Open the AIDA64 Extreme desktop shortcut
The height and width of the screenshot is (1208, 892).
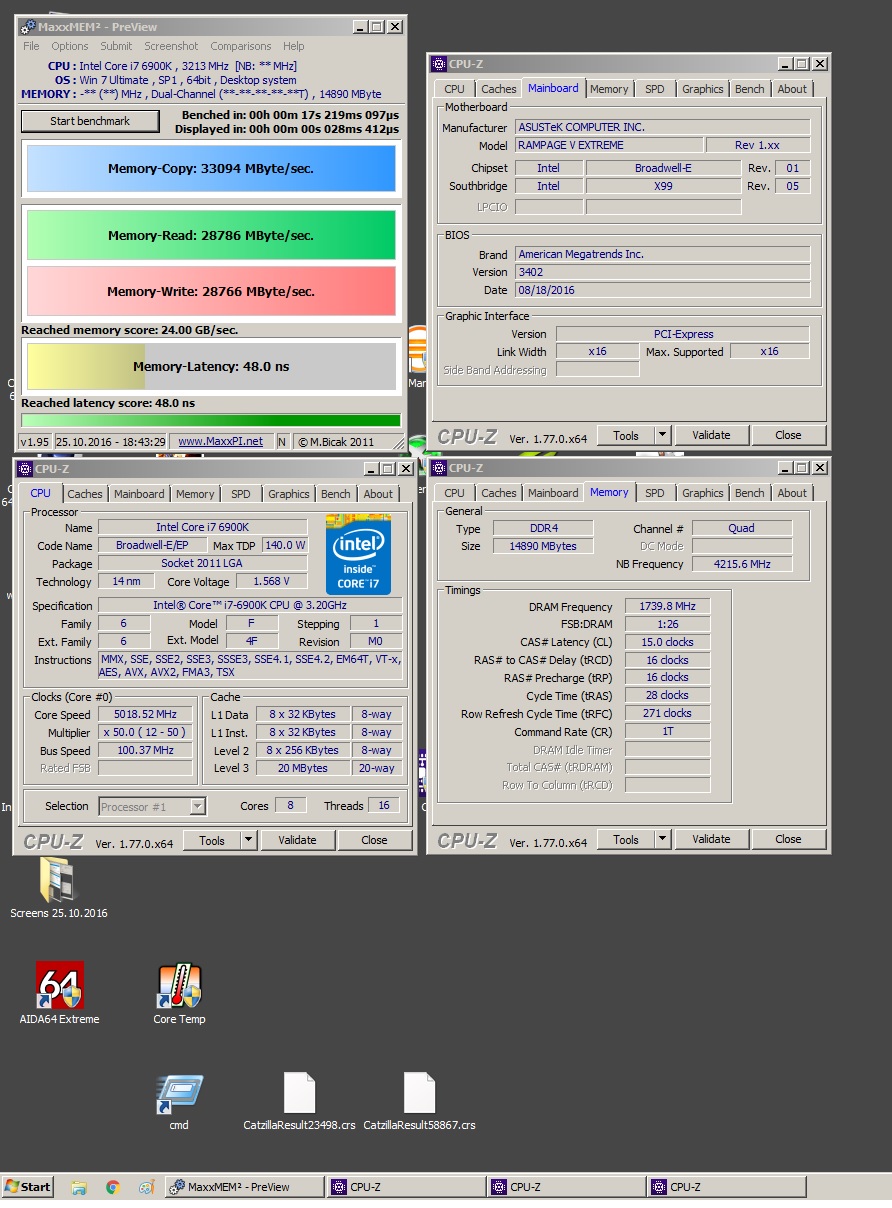tap(60, 985)
